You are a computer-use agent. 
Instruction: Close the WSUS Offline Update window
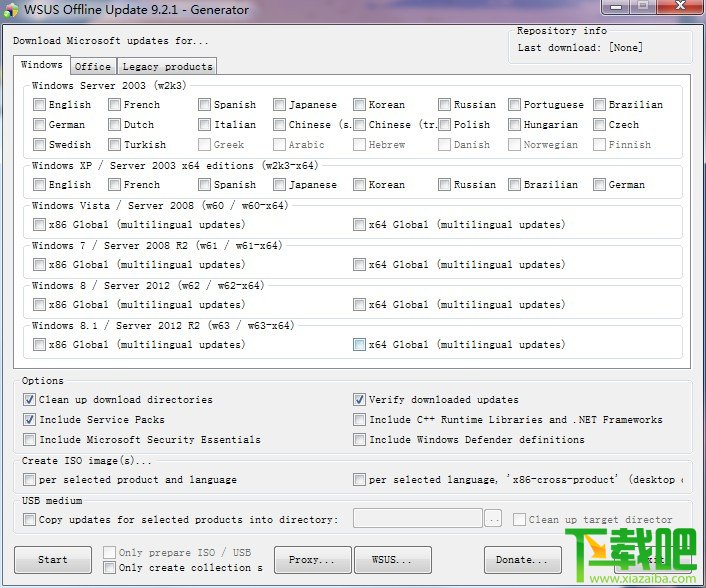tap(679, 6)
